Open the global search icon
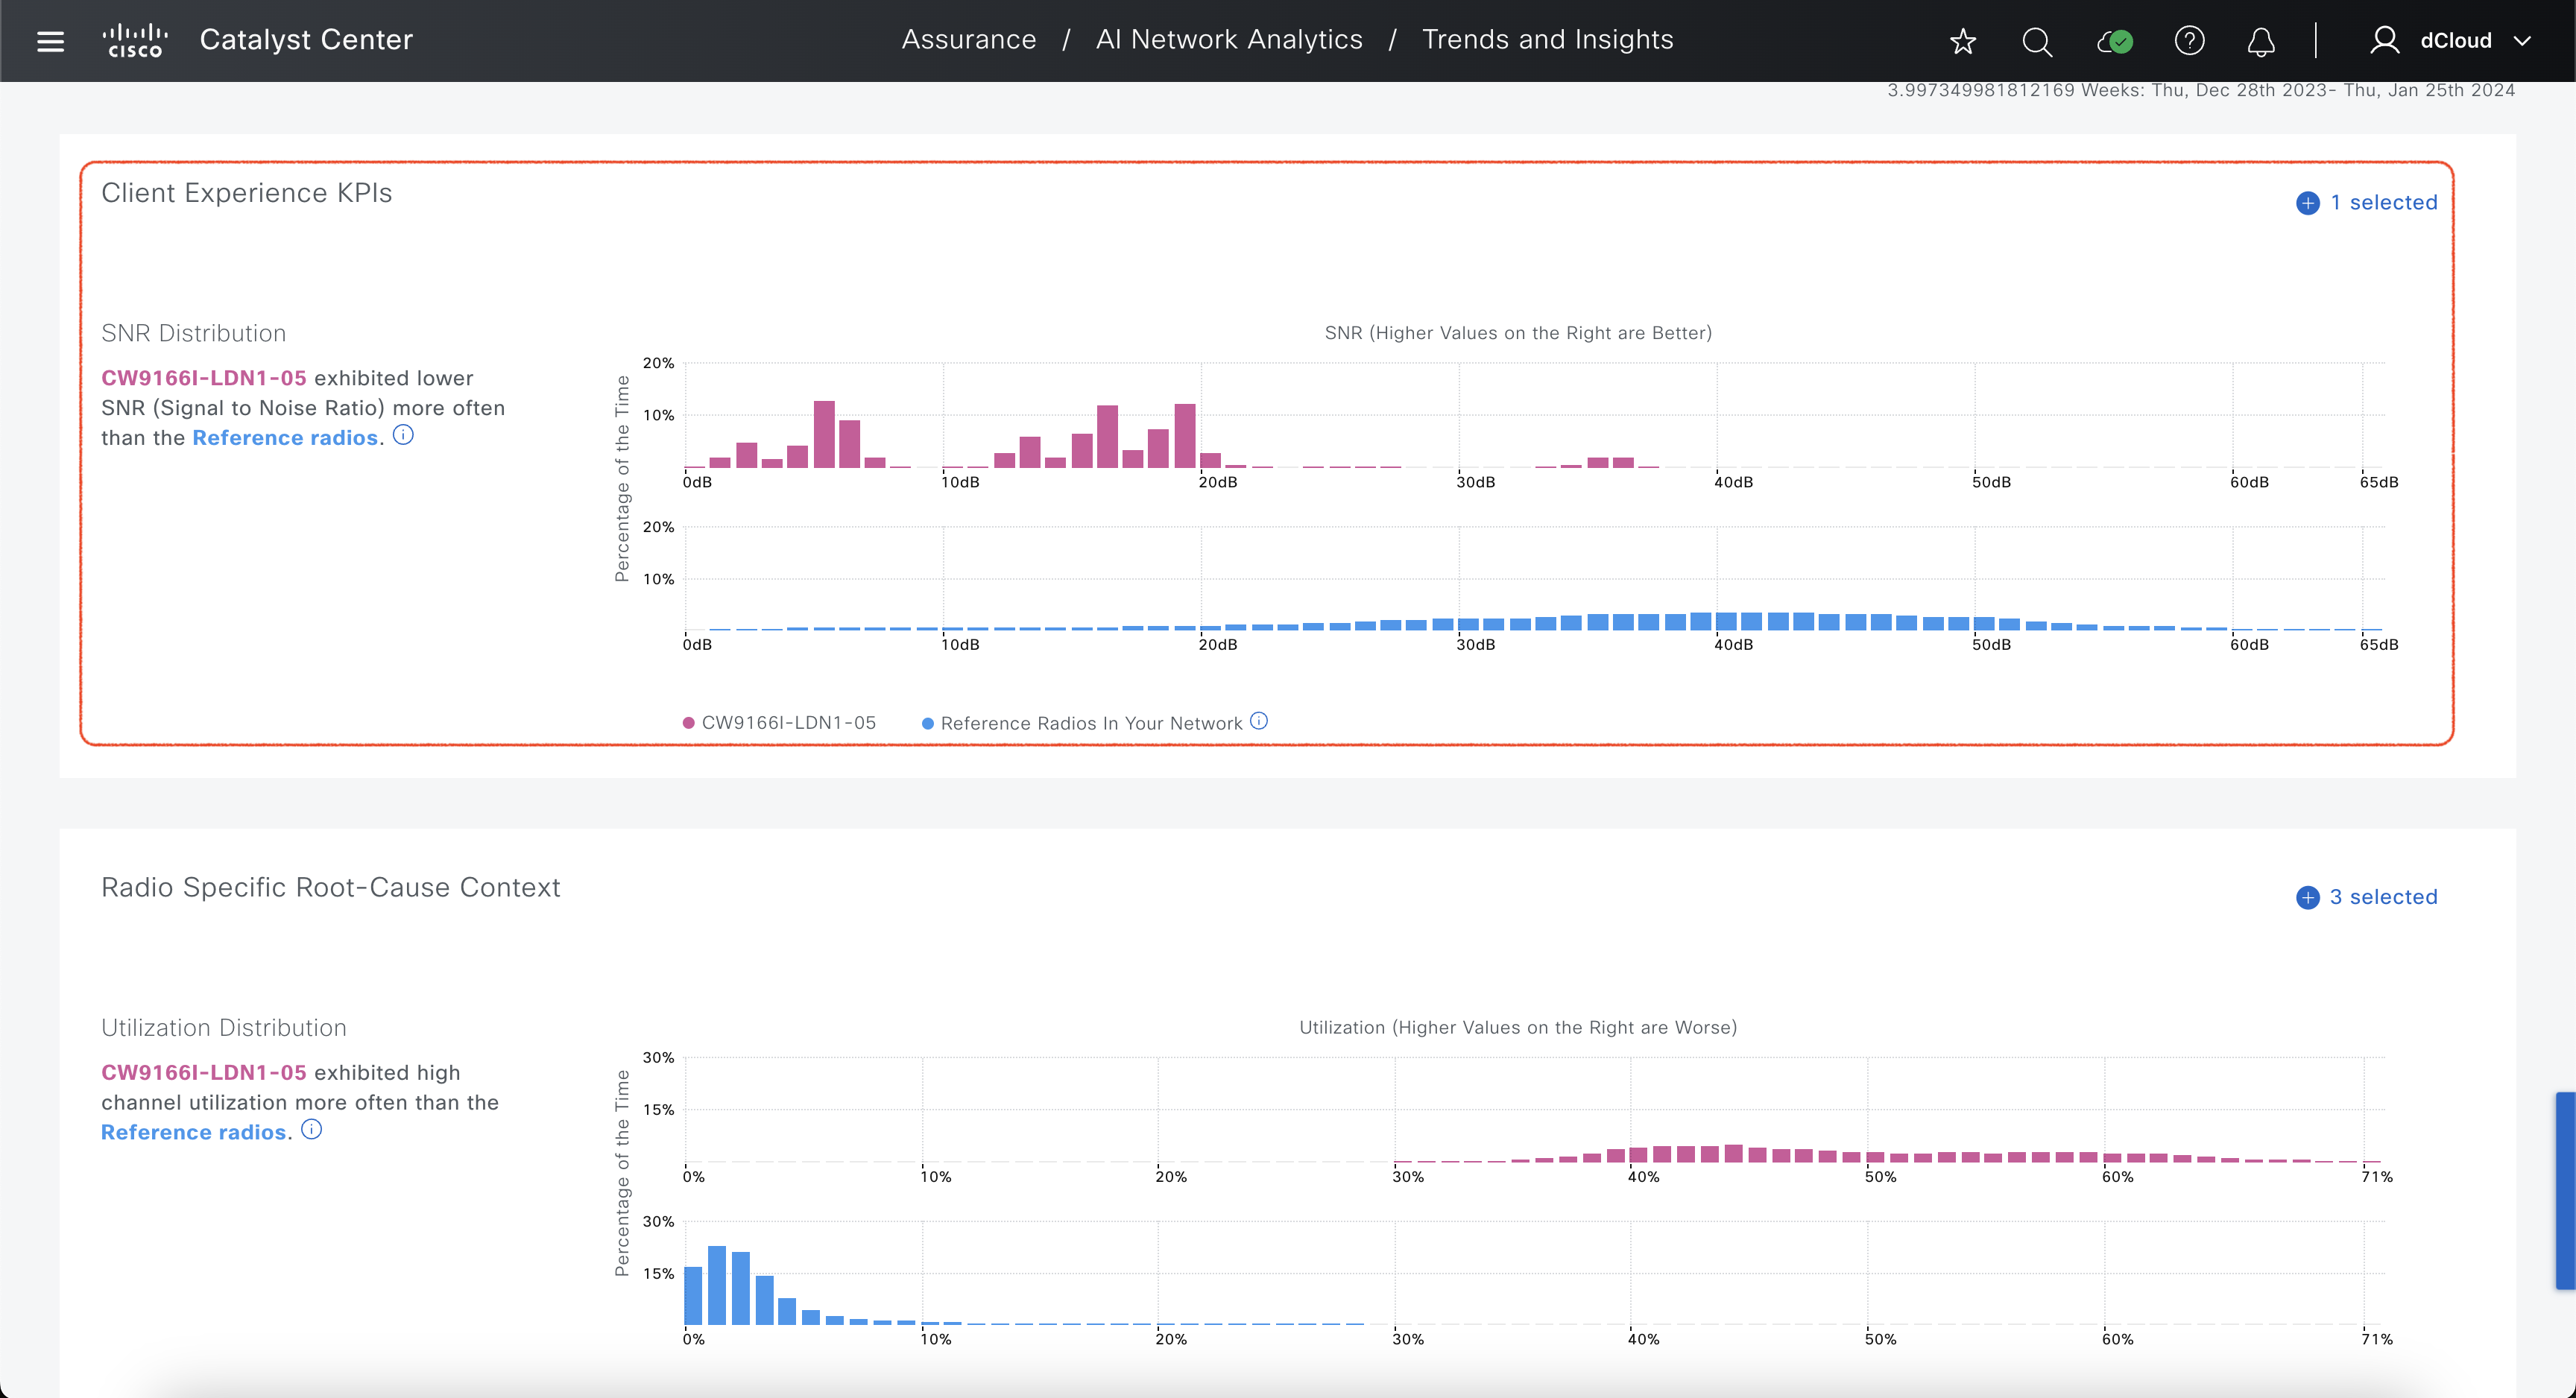This screenshot has height=1398, width=2576. click(2037, 41)
